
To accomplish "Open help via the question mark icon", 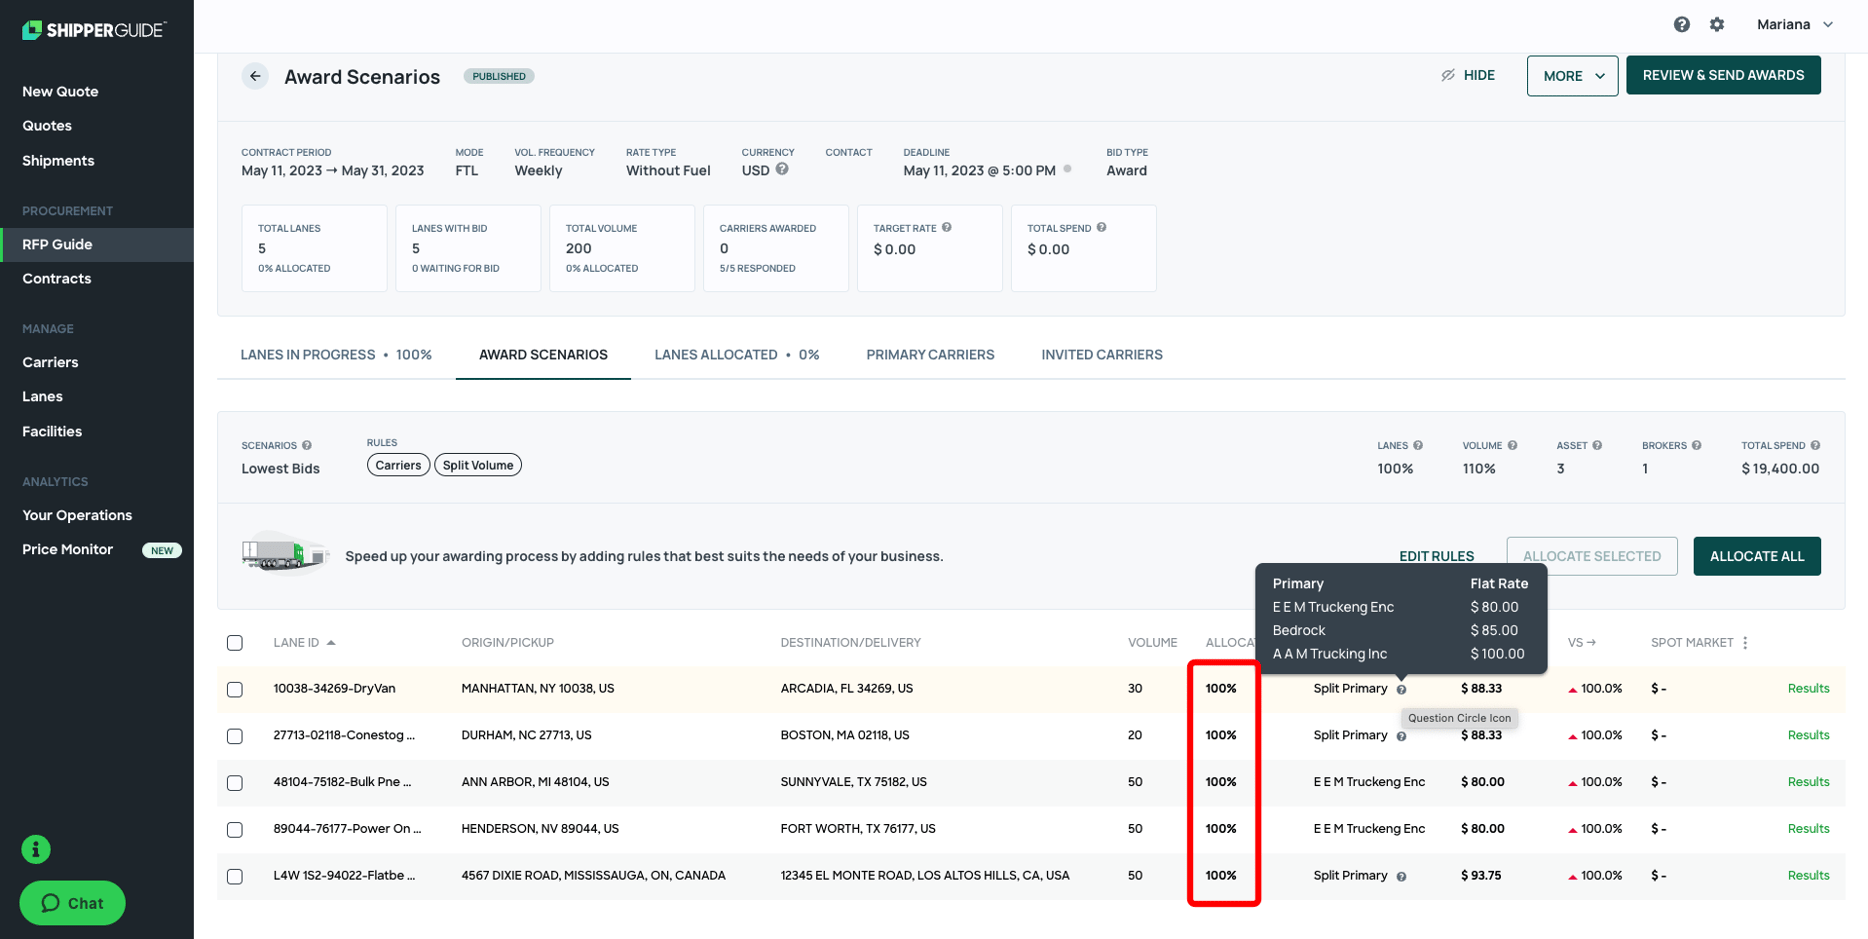I will (1682, 24).
